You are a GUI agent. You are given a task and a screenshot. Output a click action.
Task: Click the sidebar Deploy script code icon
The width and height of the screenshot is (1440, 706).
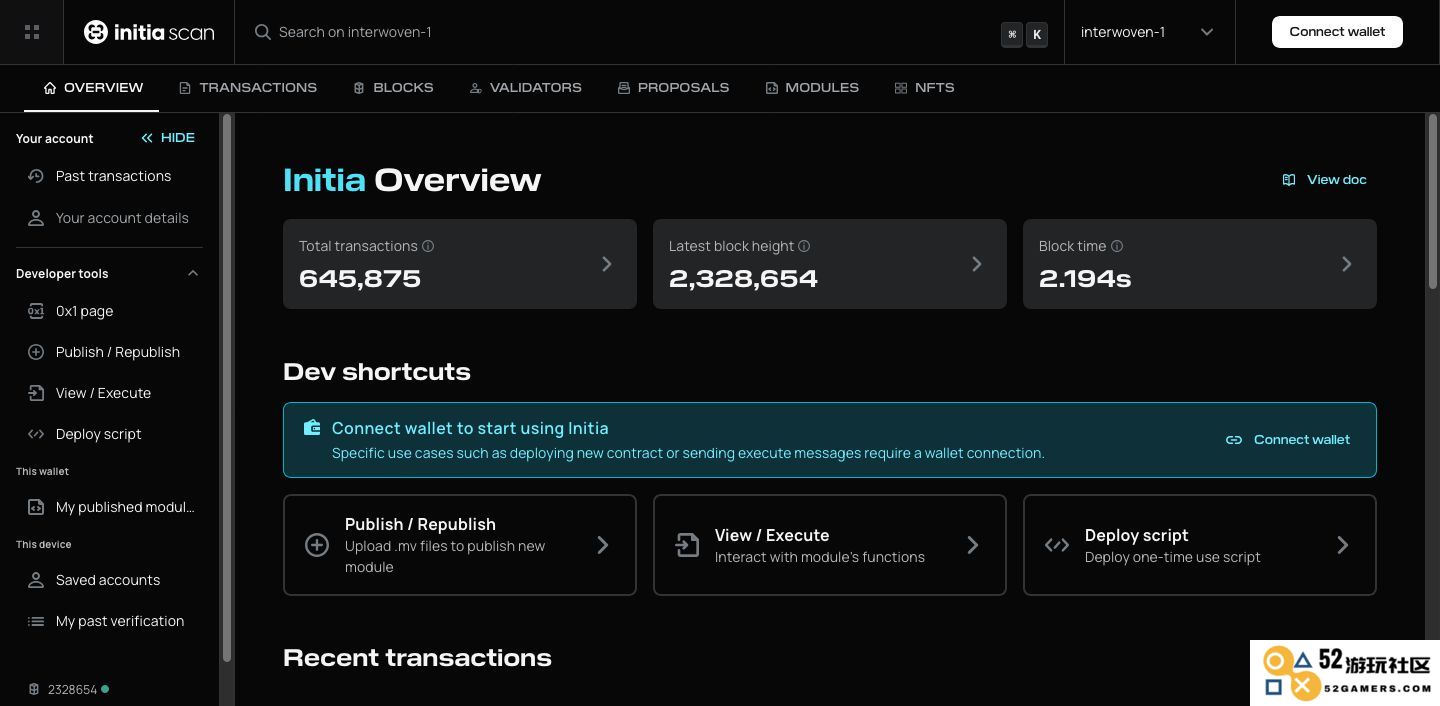pos(36,434)
